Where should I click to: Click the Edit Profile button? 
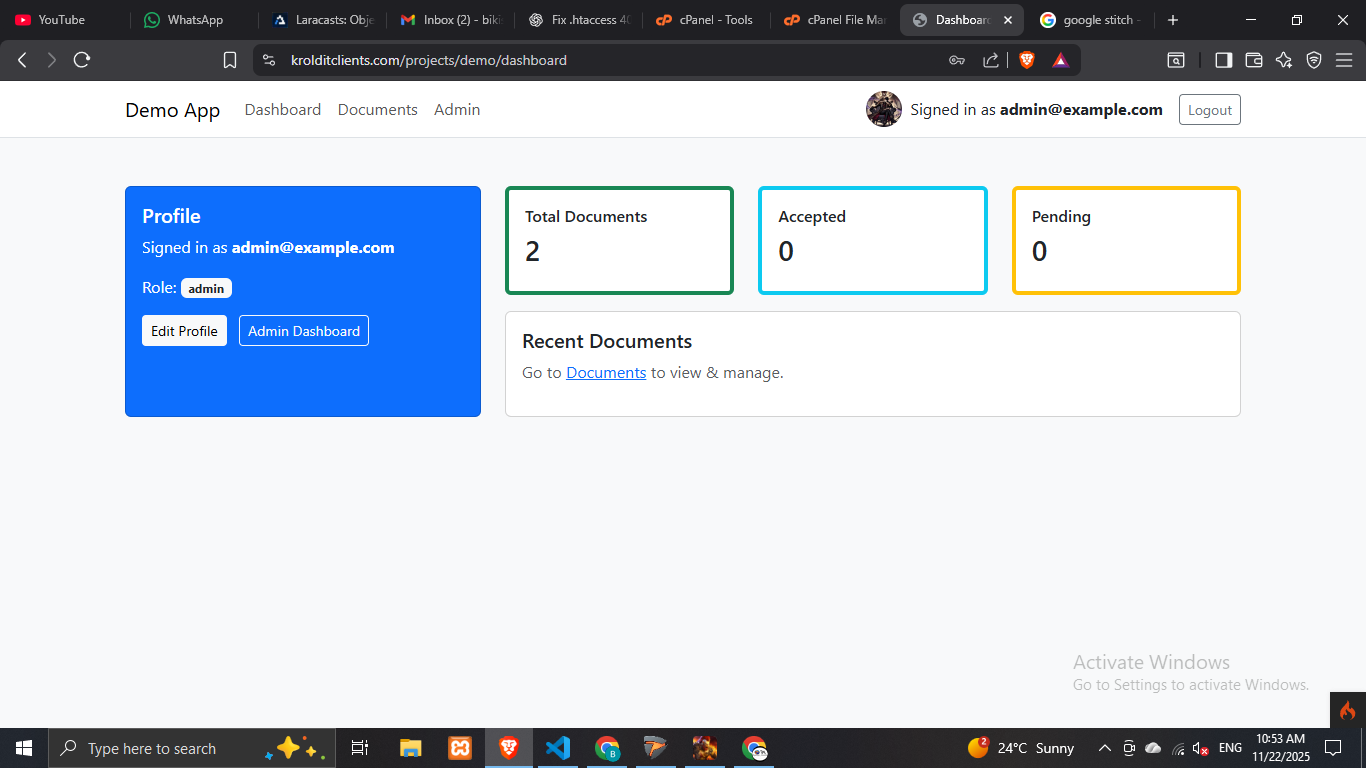coord(184,331)
